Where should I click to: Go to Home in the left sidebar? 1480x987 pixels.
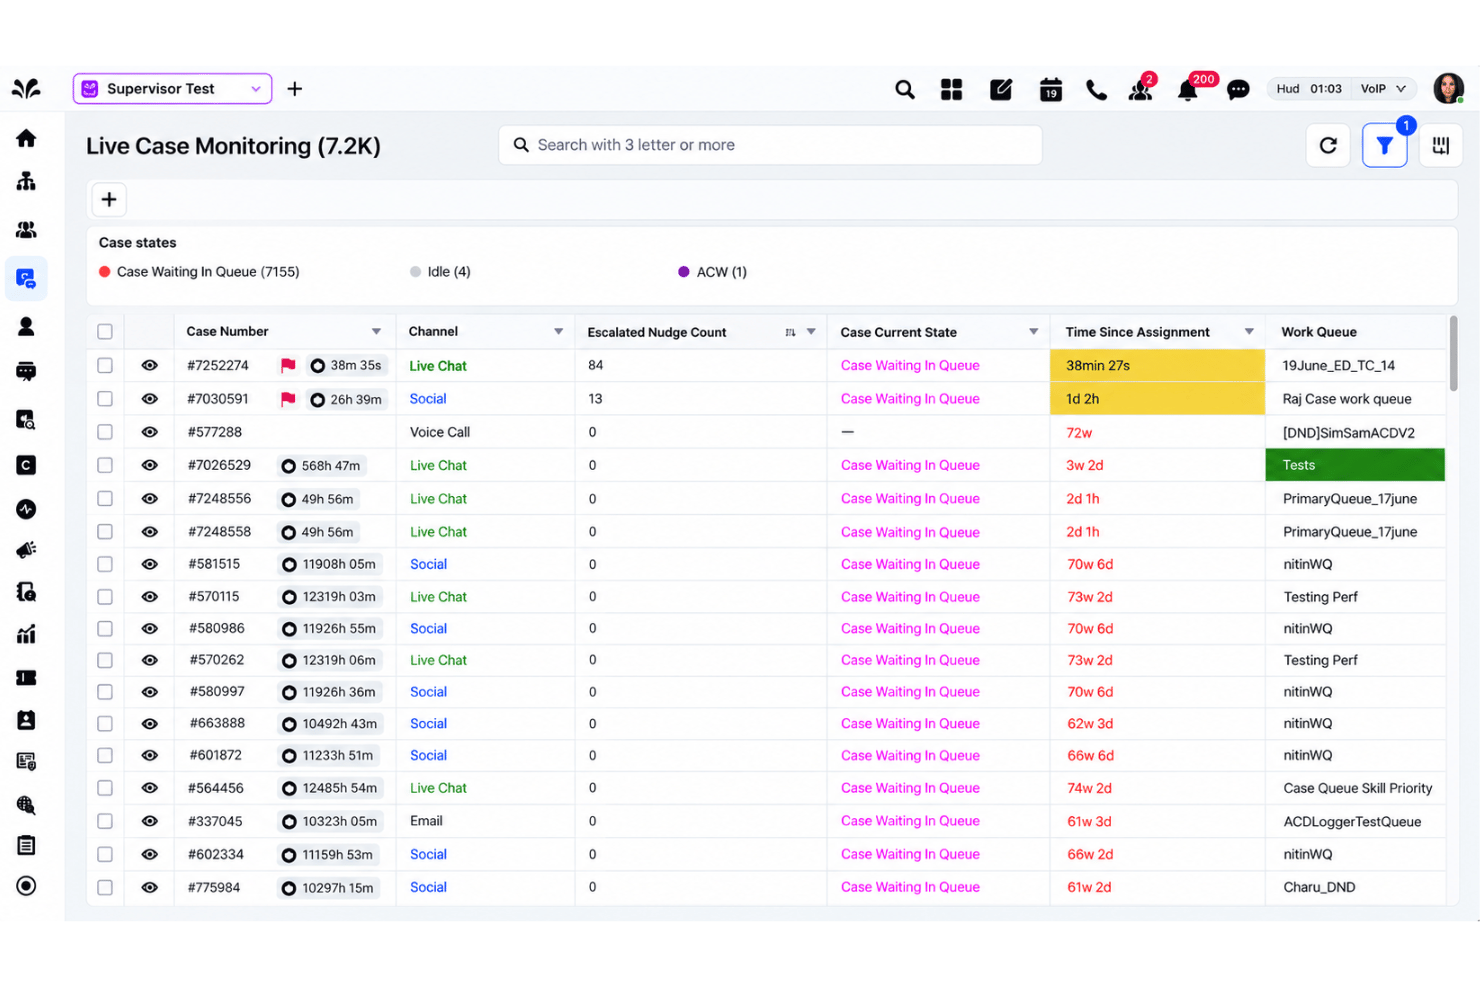26,138
